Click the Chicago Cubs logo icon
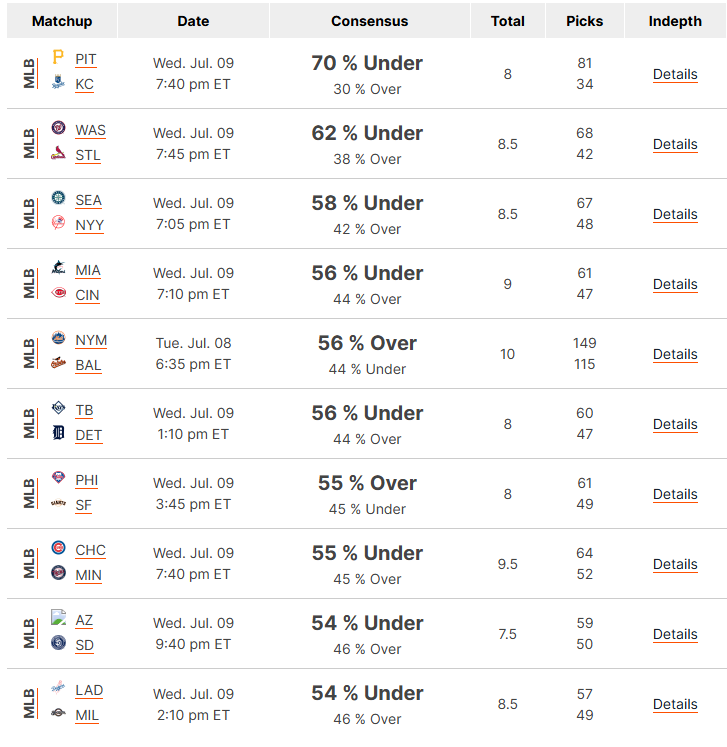This screenshot has width=727, height=747. coord(58,548)
